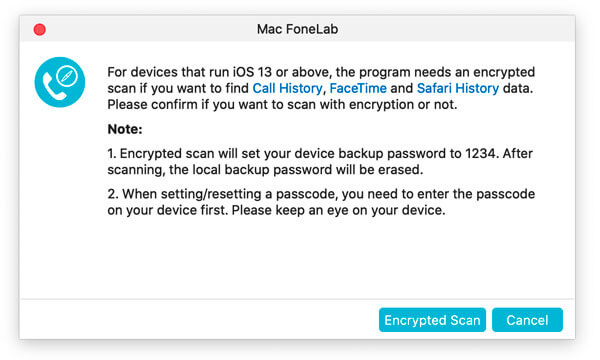Click the teal phone and compass logo

point(60,82)
